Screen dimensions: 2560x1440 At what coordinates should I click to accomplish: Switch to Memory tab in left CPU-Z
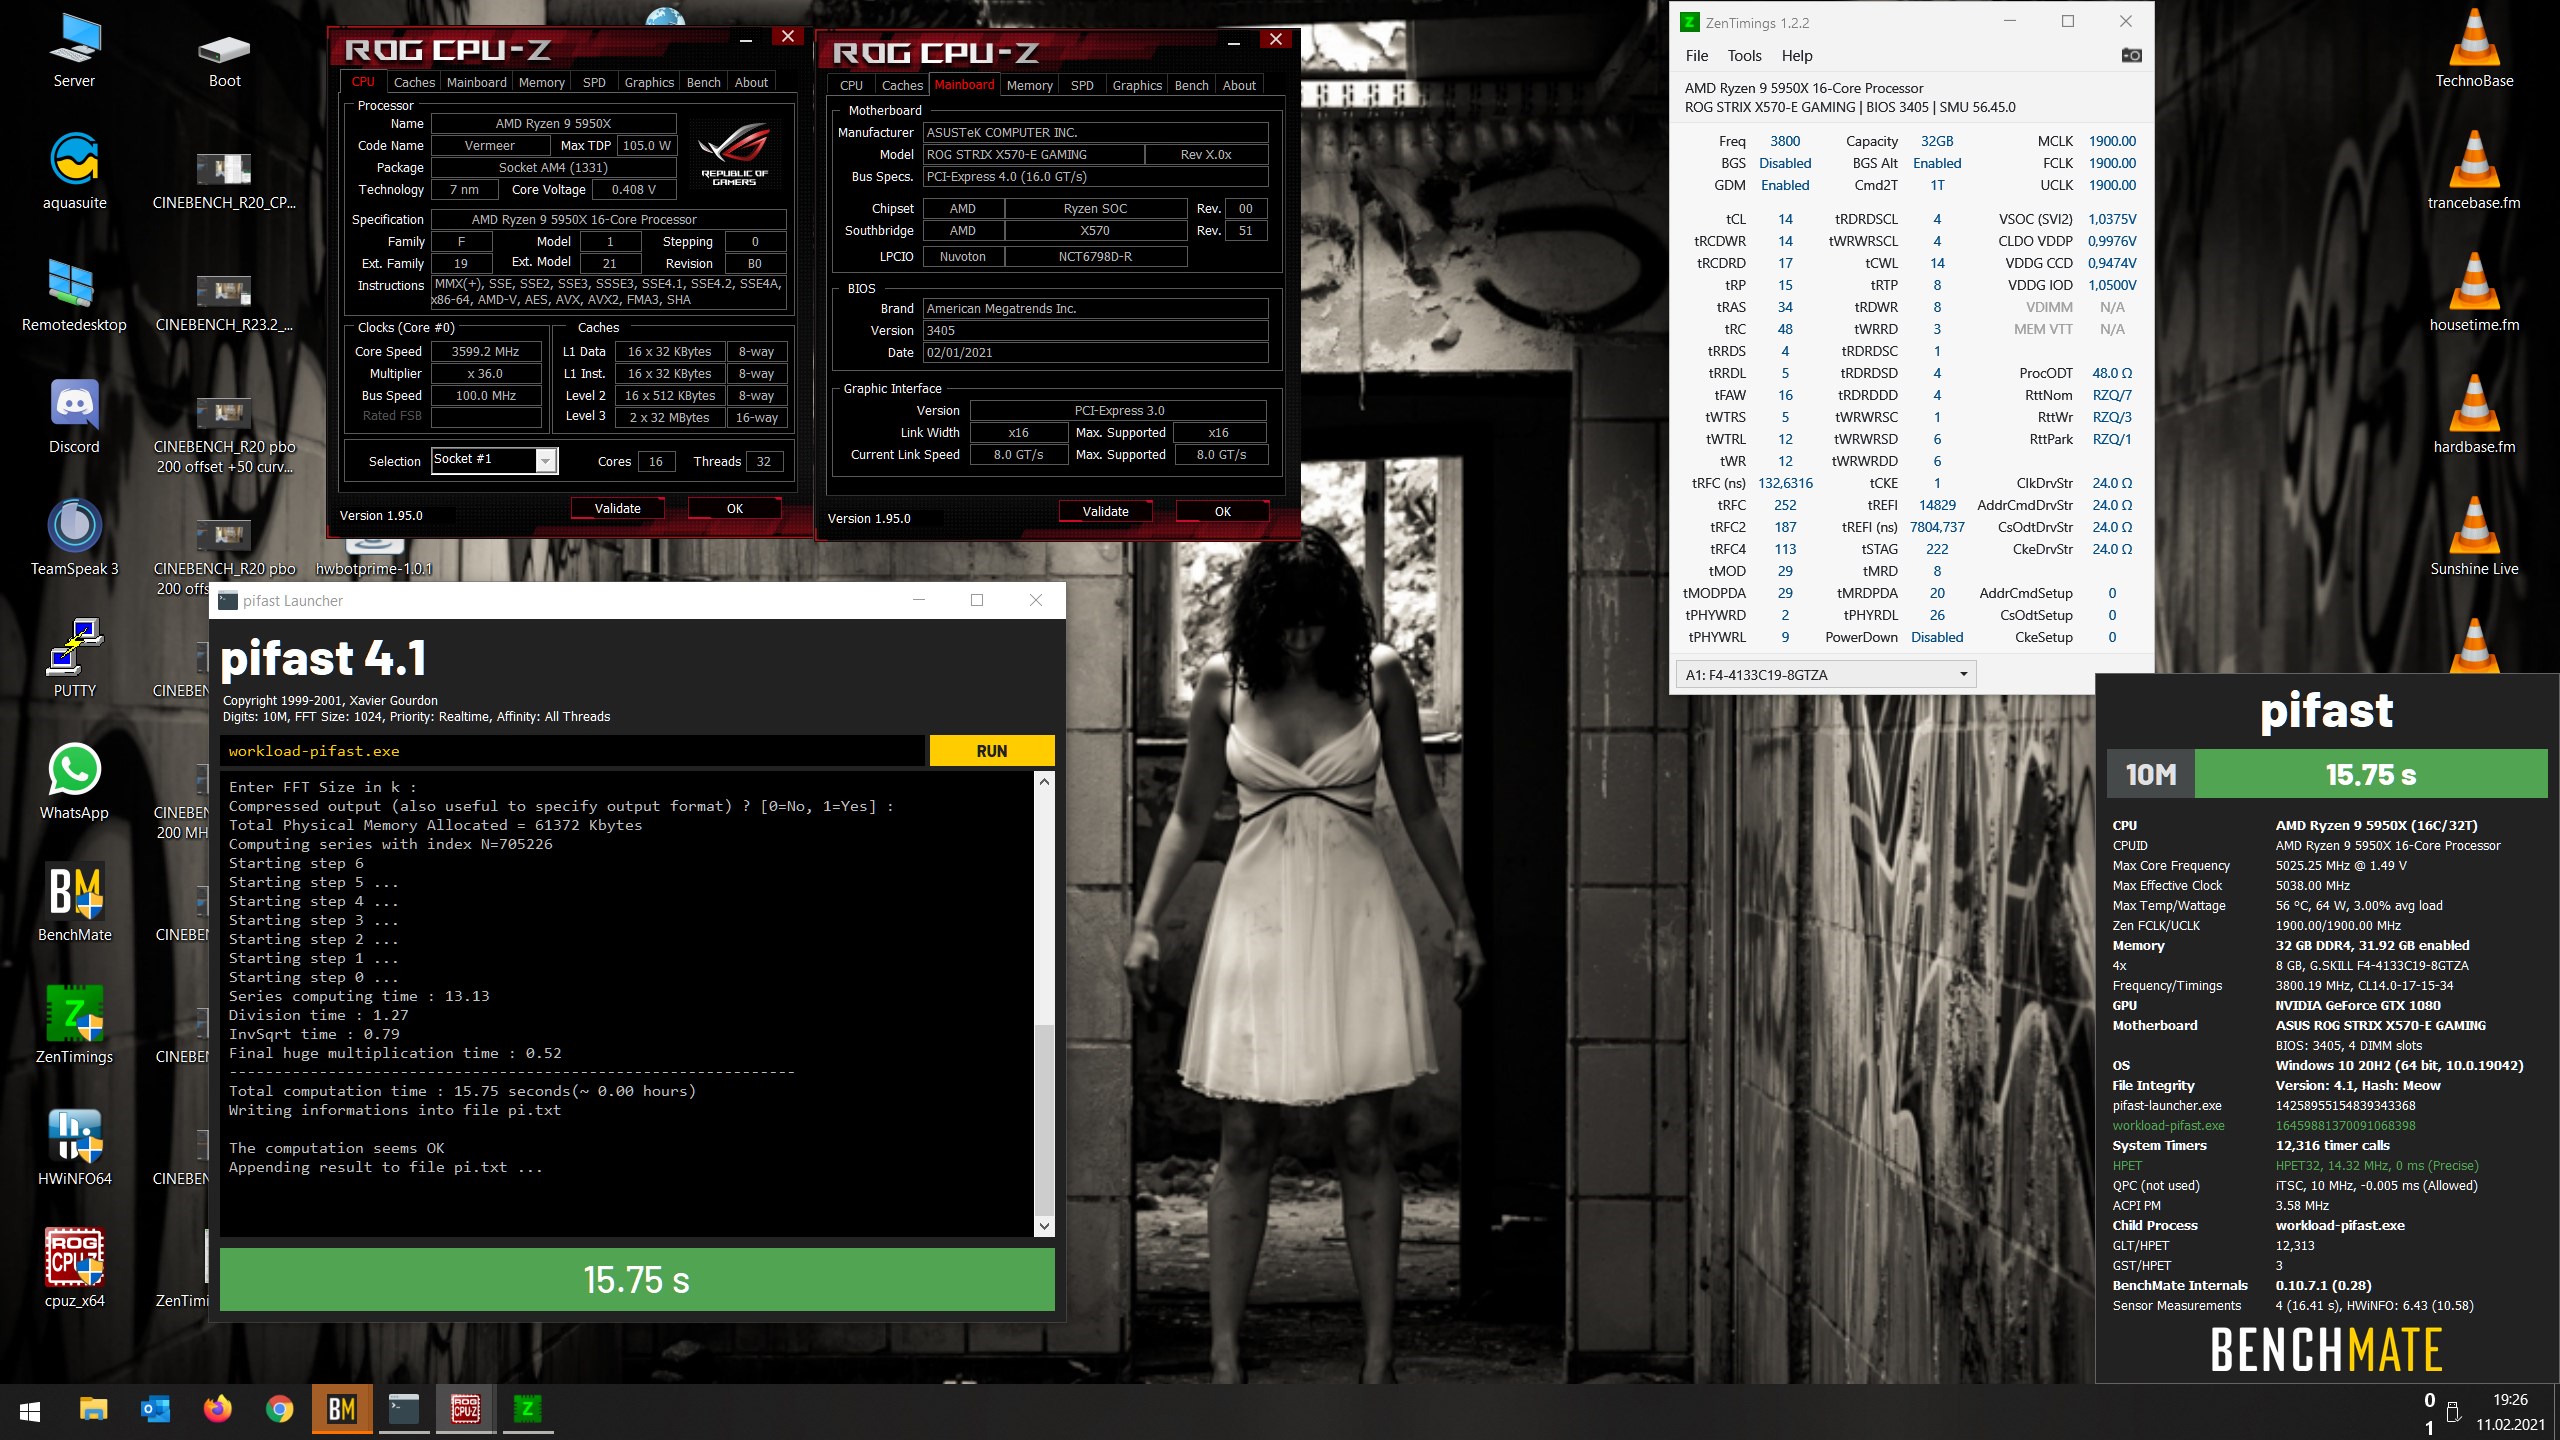point(541,82)
